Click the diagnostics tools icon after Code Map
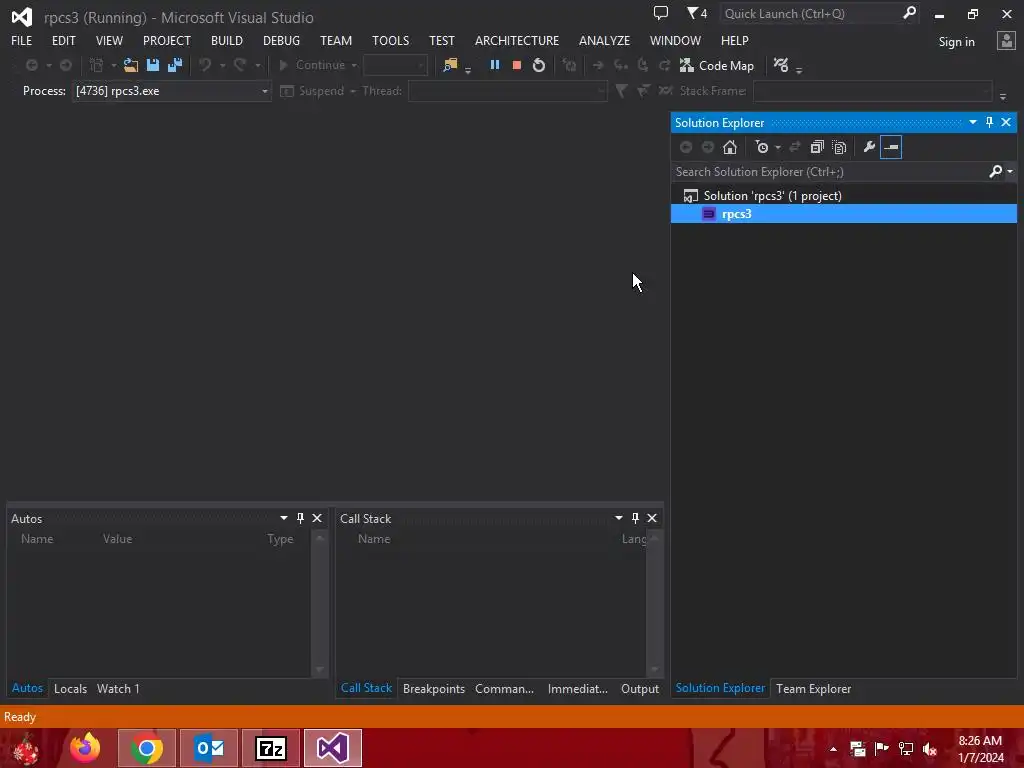Viewport: 1024px width, 768px height. tap(781, 65)
